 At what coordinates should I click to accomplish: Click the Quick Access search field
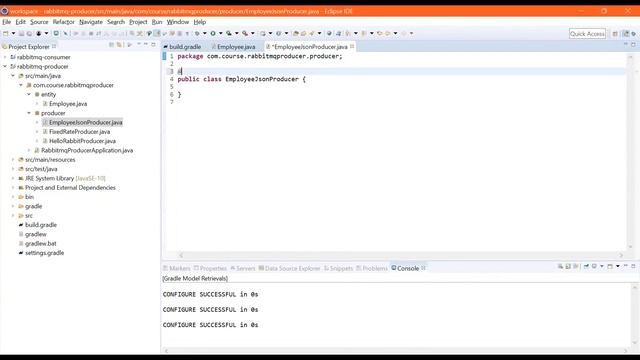[587, 34]
